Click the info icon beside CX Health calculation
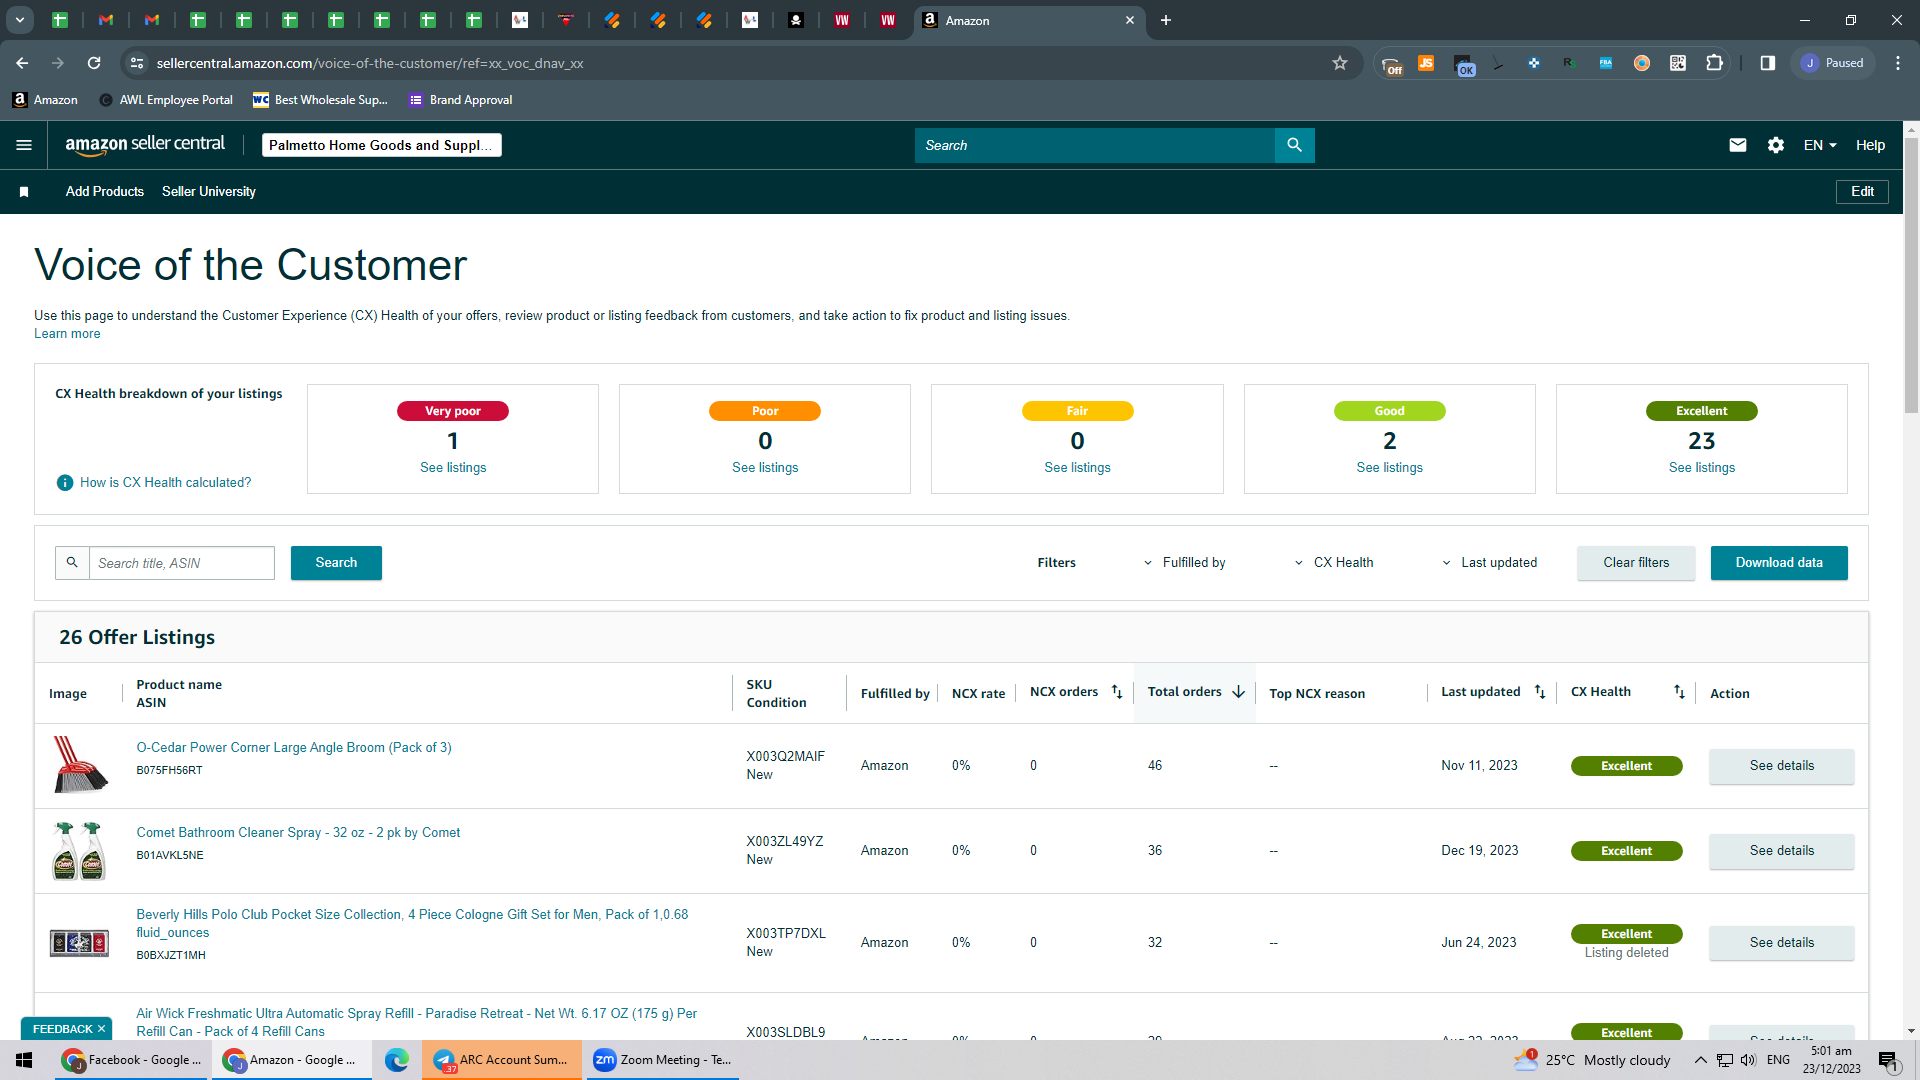The width and height of the screenshot is (1920, 1080). click(65, 483)
